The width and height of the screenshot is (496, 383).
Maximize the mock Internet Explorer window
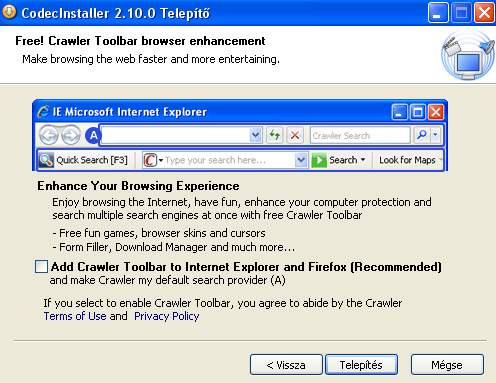pos(417,112)
